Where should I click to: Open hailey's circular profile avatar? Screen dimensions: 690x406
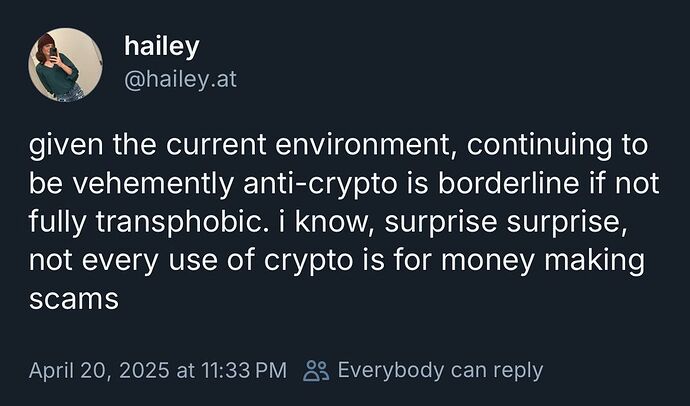point(65,65)
